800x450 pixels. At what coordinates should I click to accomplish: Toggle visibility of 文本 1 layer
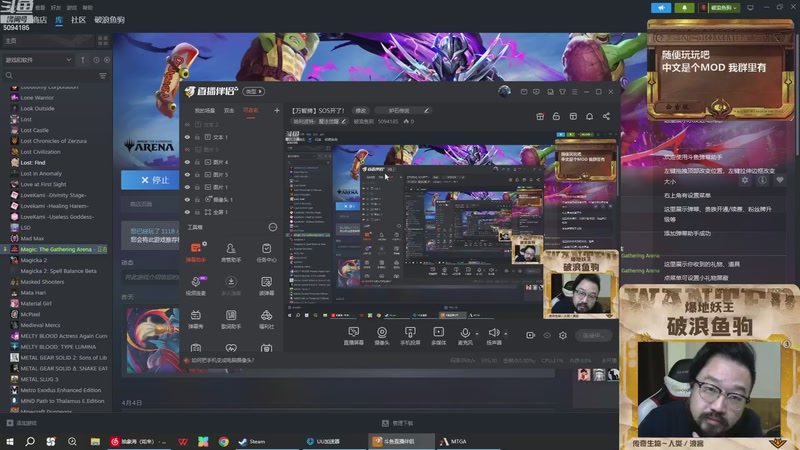coord(187,137)
